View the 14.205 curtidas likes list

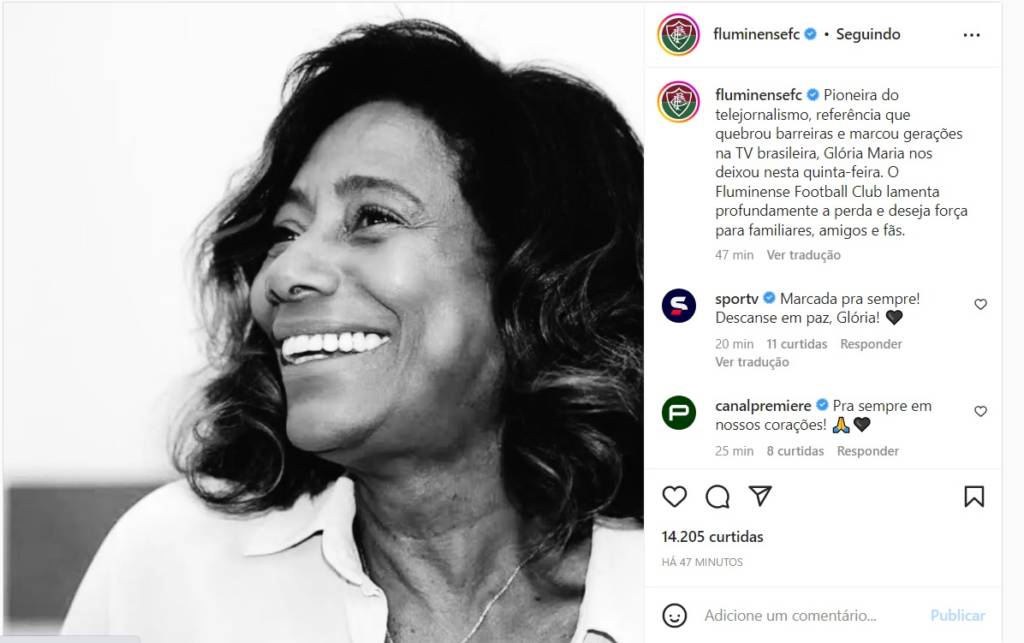[x=712, y=537]
